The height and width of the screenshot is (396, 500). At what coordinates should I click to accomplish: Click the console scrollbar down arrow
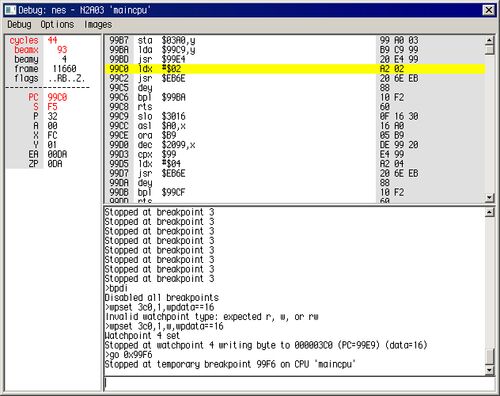click(489, 370)
